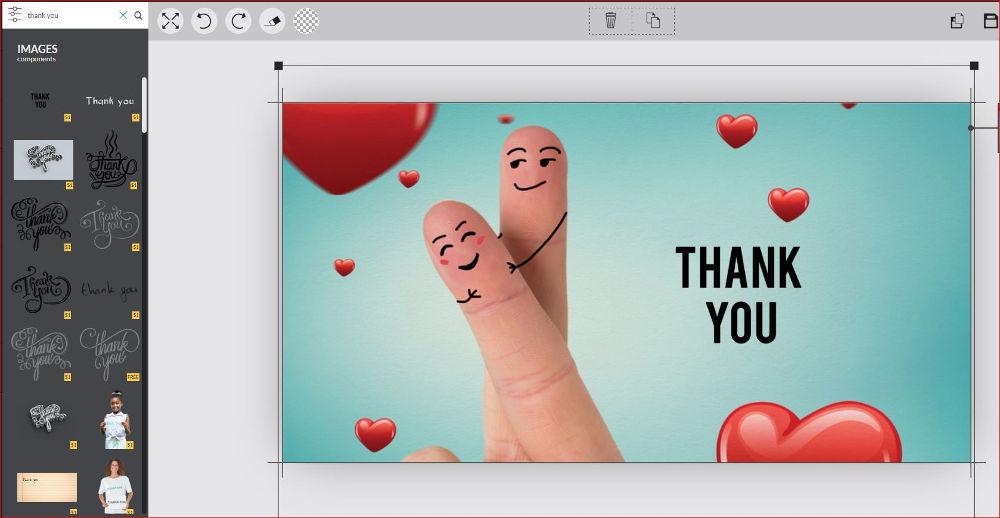Image resolution: width=1000 pixels, height=518 pixels.
Task: Pick the FREE grey brush 'thank you' thumbnail
Action: click(110, 354)
